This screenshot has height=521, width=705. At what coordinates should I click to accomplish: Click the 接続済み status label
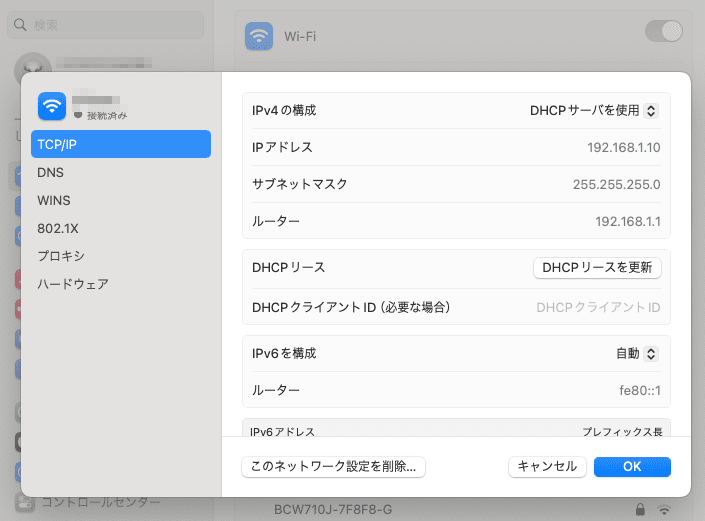107,116
